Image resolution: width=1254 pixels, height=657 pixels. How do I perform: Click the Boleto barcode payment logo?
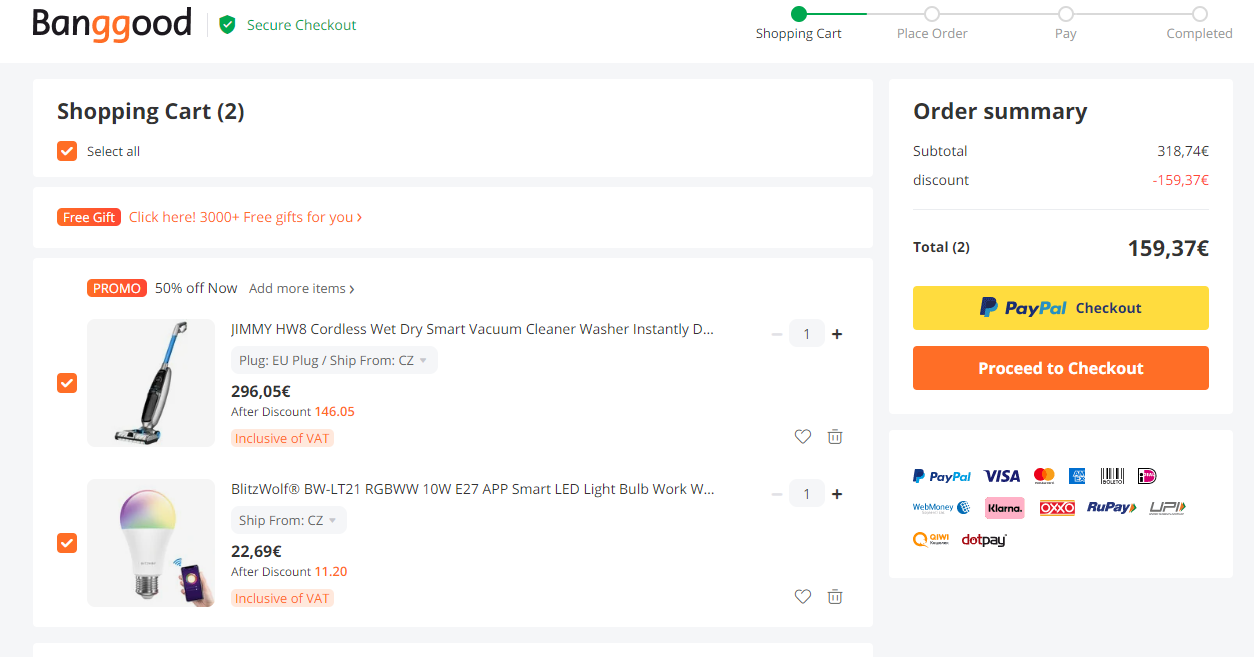[1113, 476]
